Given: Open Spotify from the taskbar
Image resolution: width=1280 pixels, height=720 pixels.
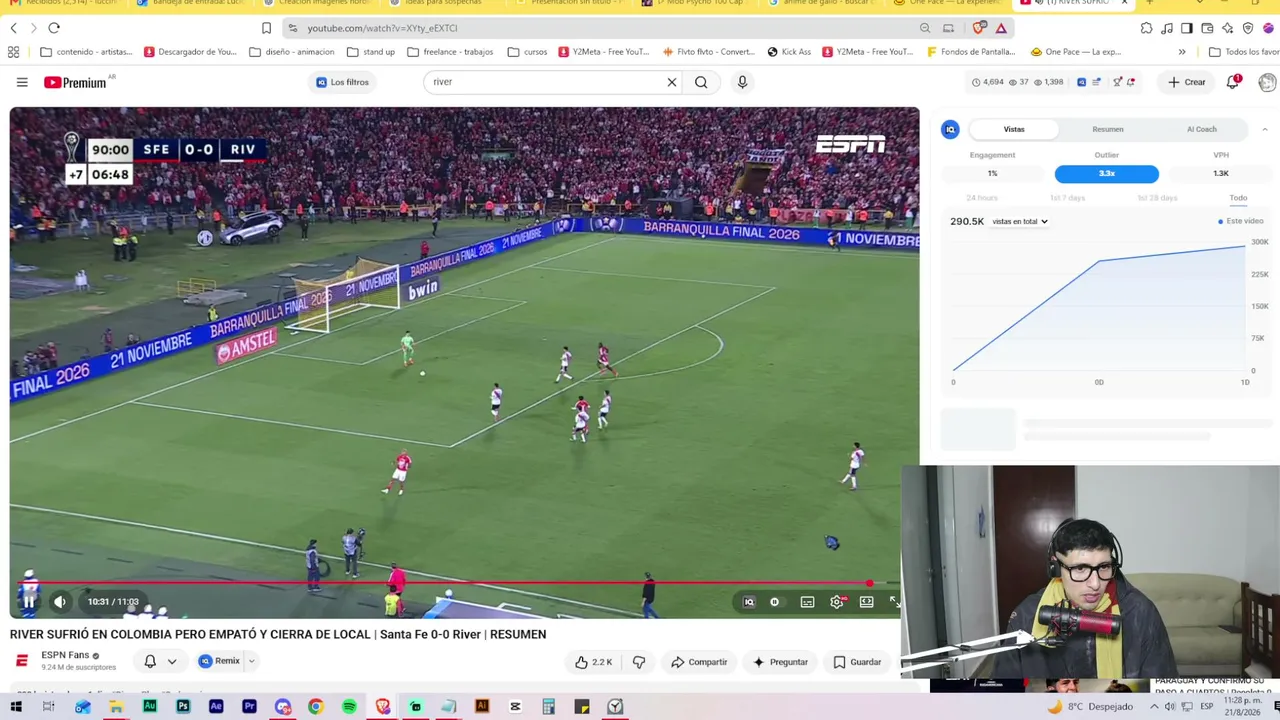Looking at the screenshot, I should [349, 707].
